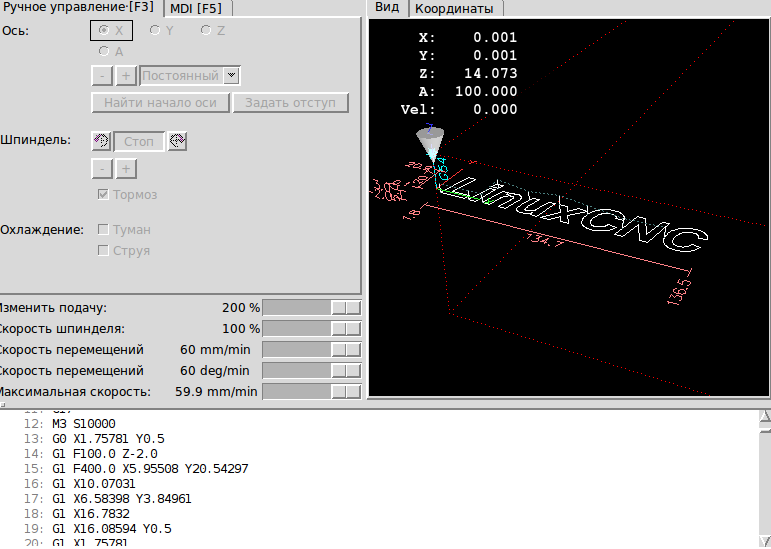Screen dimensions: 771x549
Task: Click the Z: 14.073 readout in the preview
Action: click(468, 73)
